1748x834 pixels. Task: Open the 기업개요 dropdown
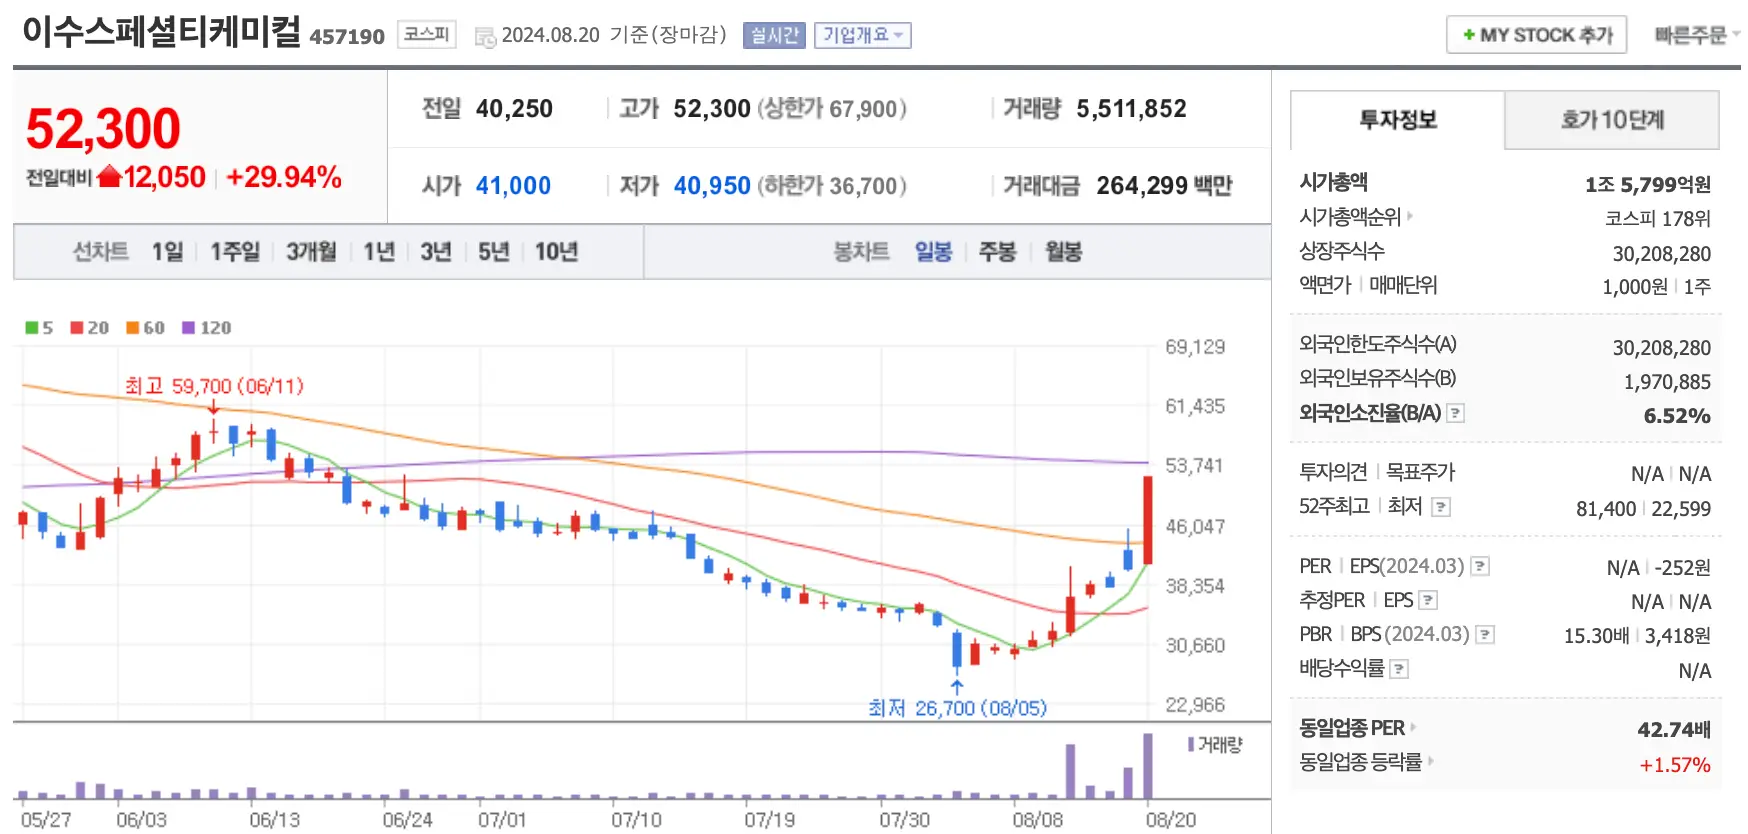(862, 35)
